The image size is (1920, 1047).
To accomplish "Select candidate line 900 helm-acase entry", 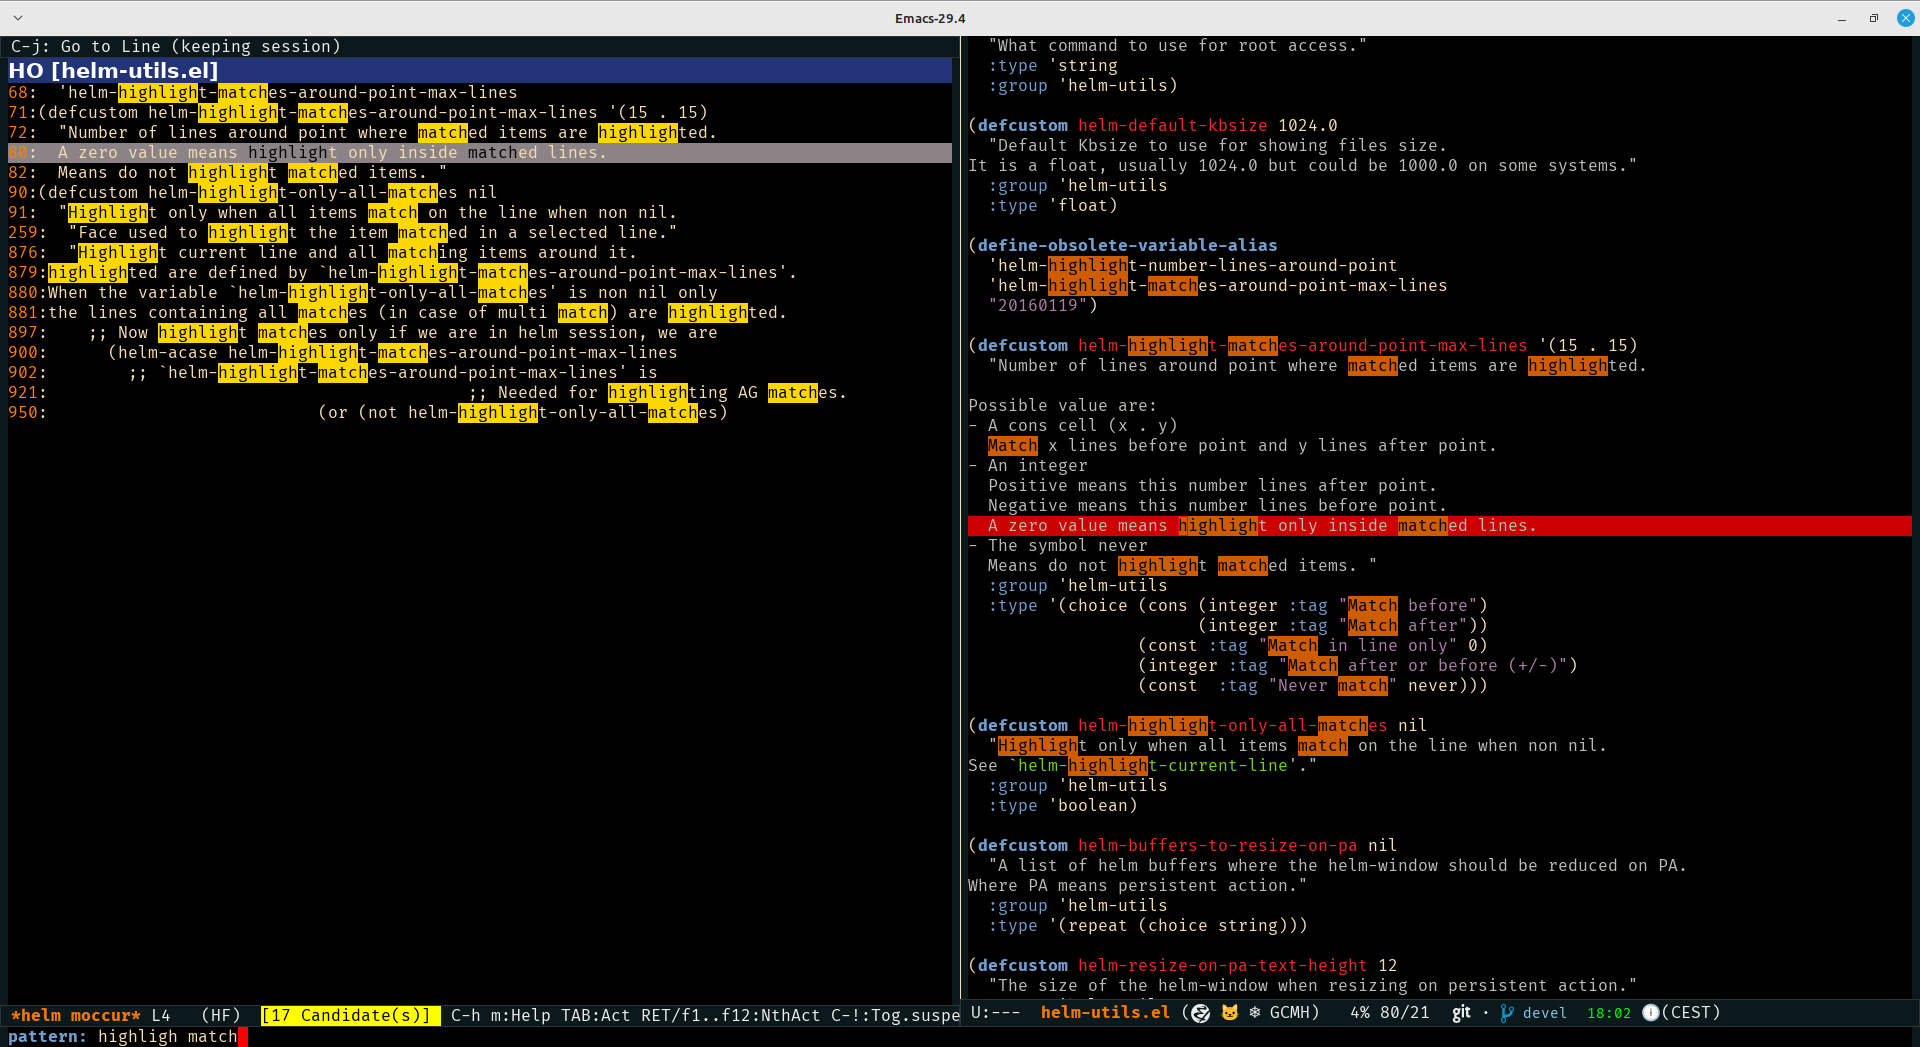I will click(480, 352).
